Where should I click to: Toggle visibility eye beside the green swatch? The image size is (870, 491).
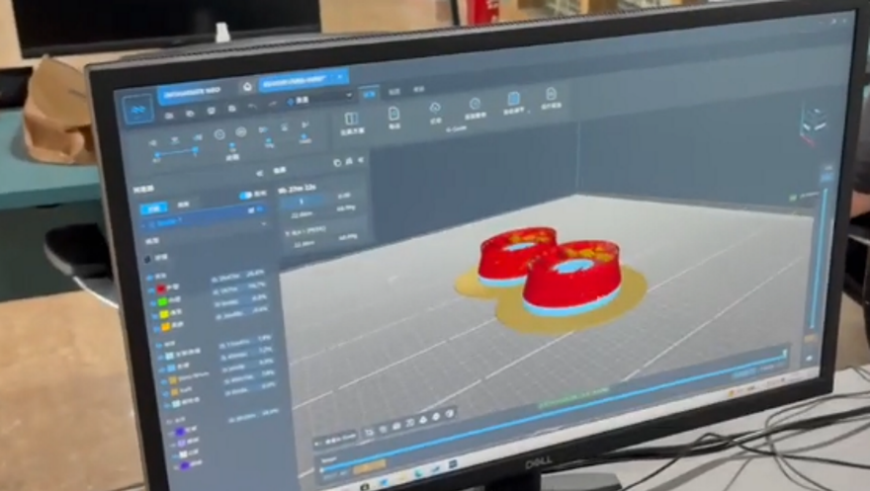pos(153,303)
